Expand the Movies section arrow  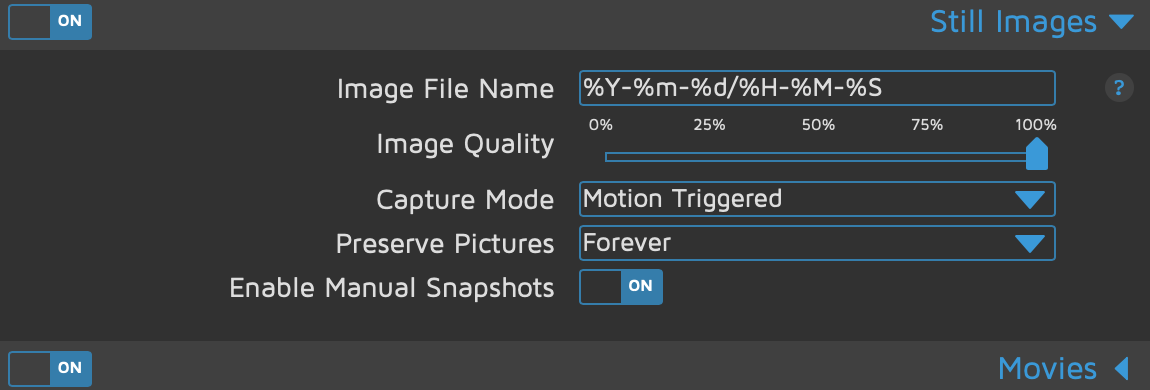point(1121,367)
